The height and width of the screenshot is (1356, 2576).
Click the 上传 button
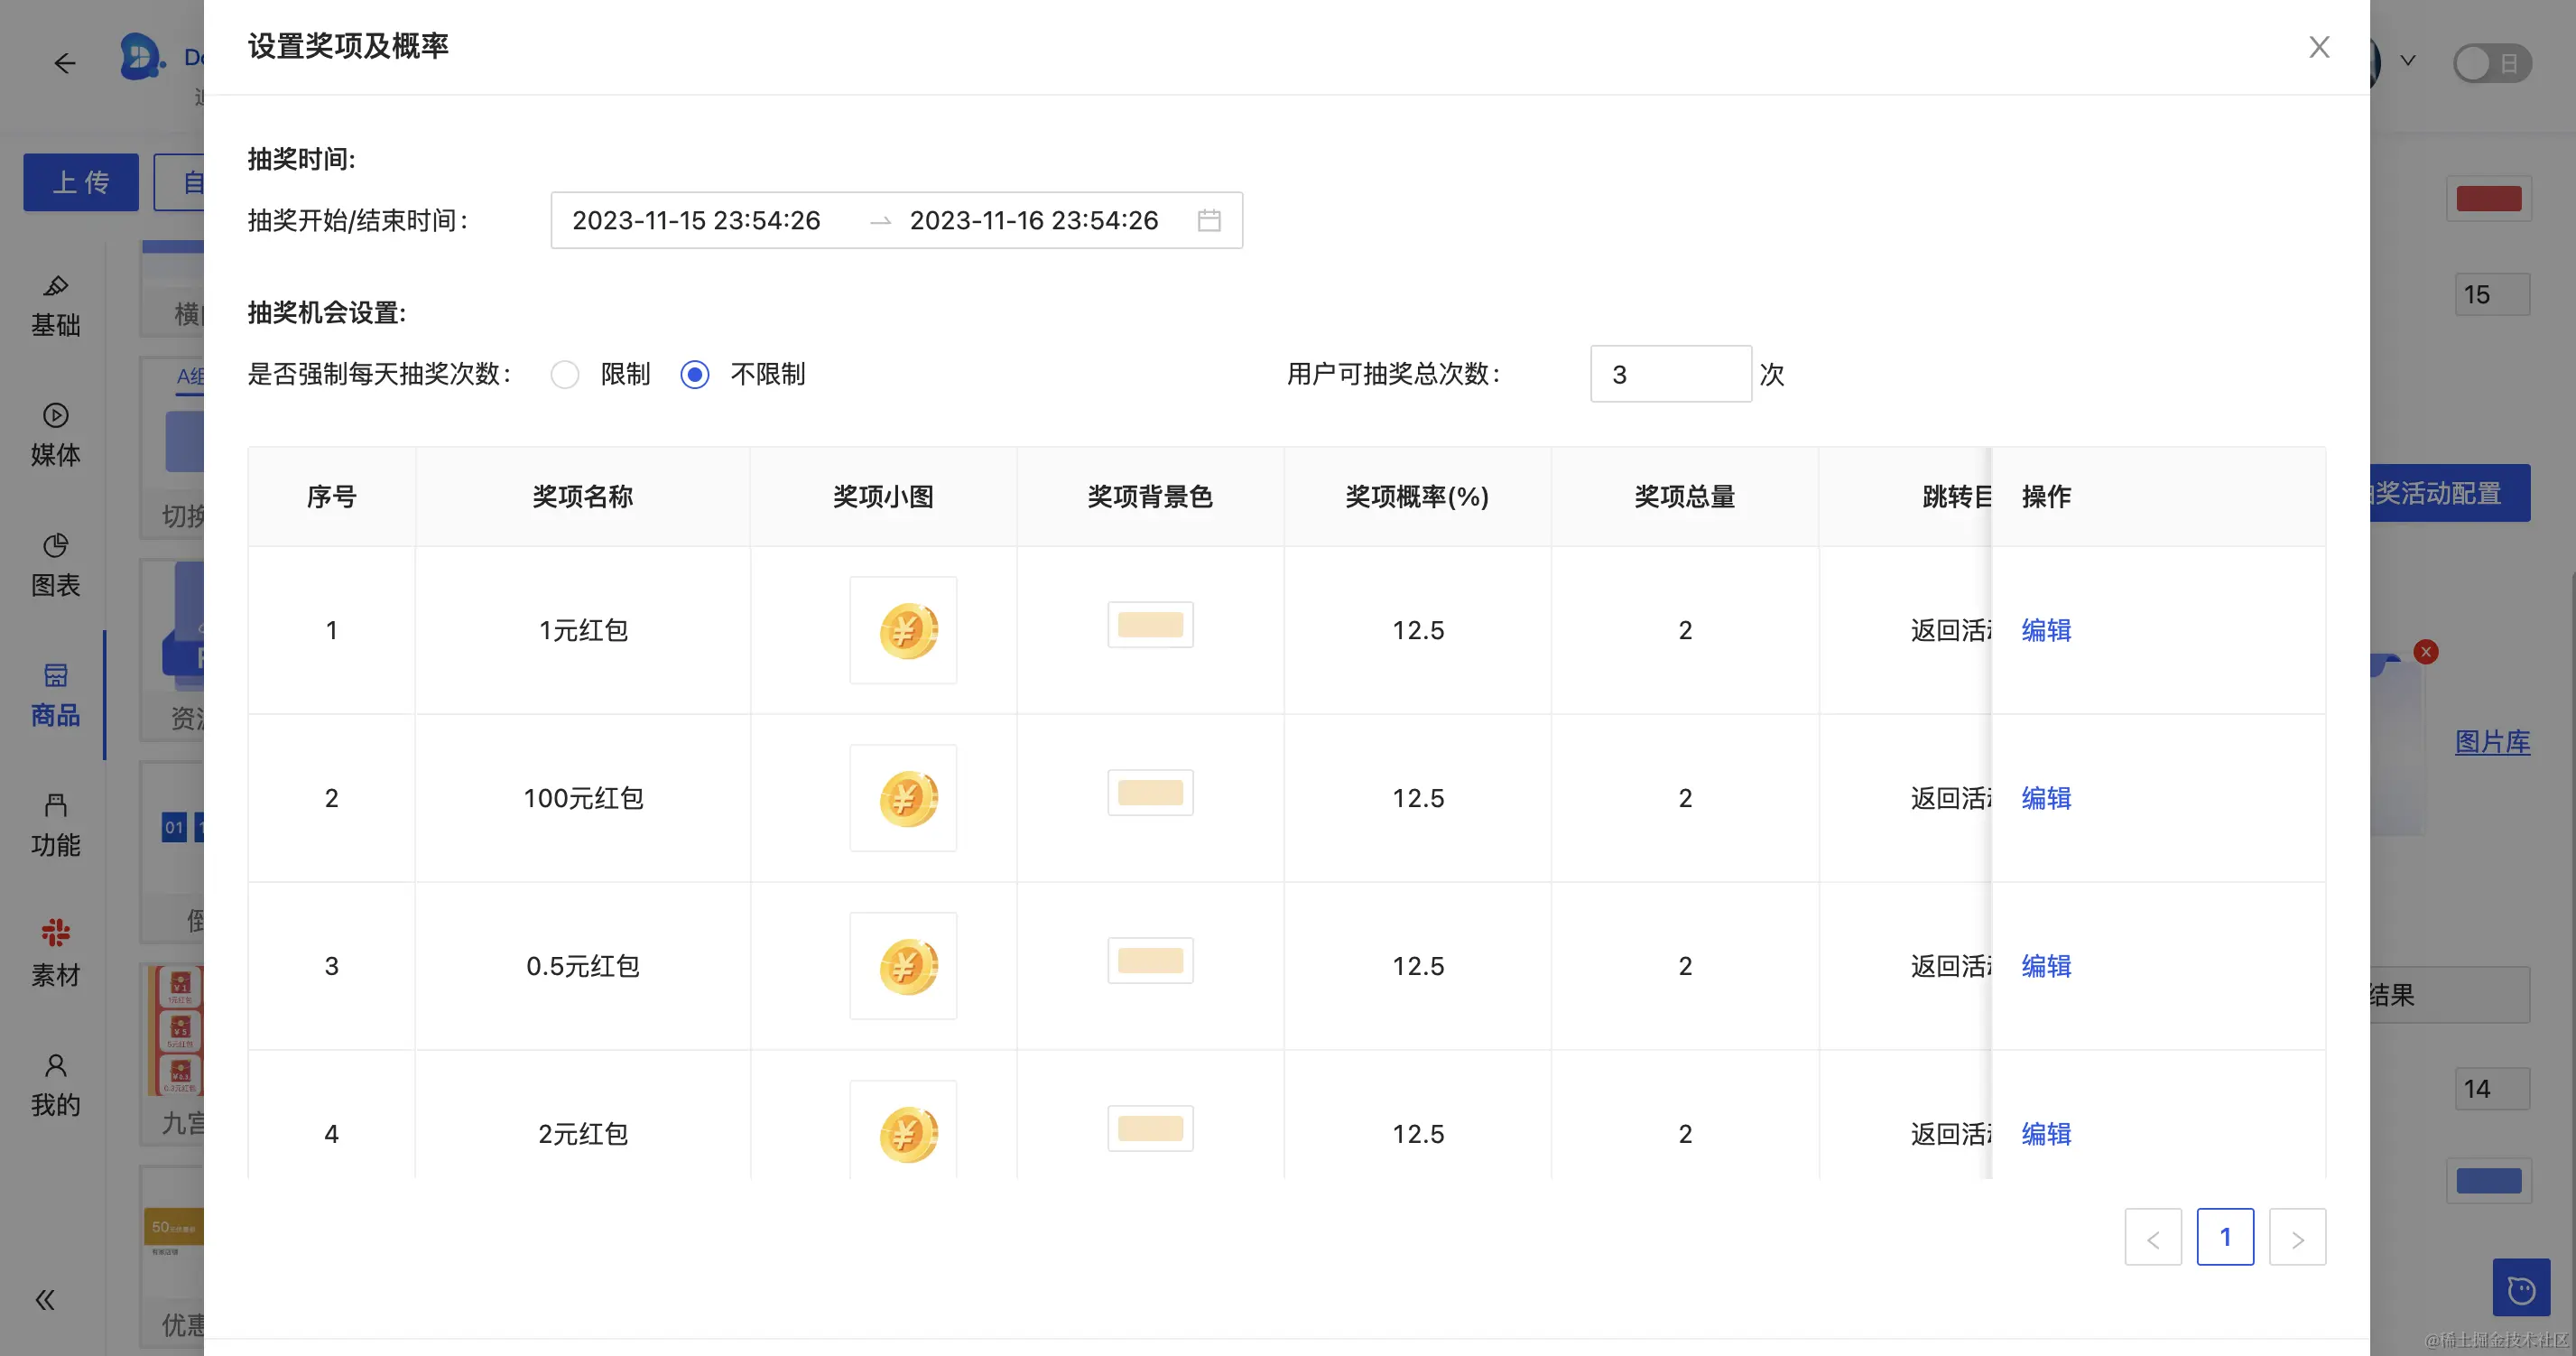pos(81,182)
